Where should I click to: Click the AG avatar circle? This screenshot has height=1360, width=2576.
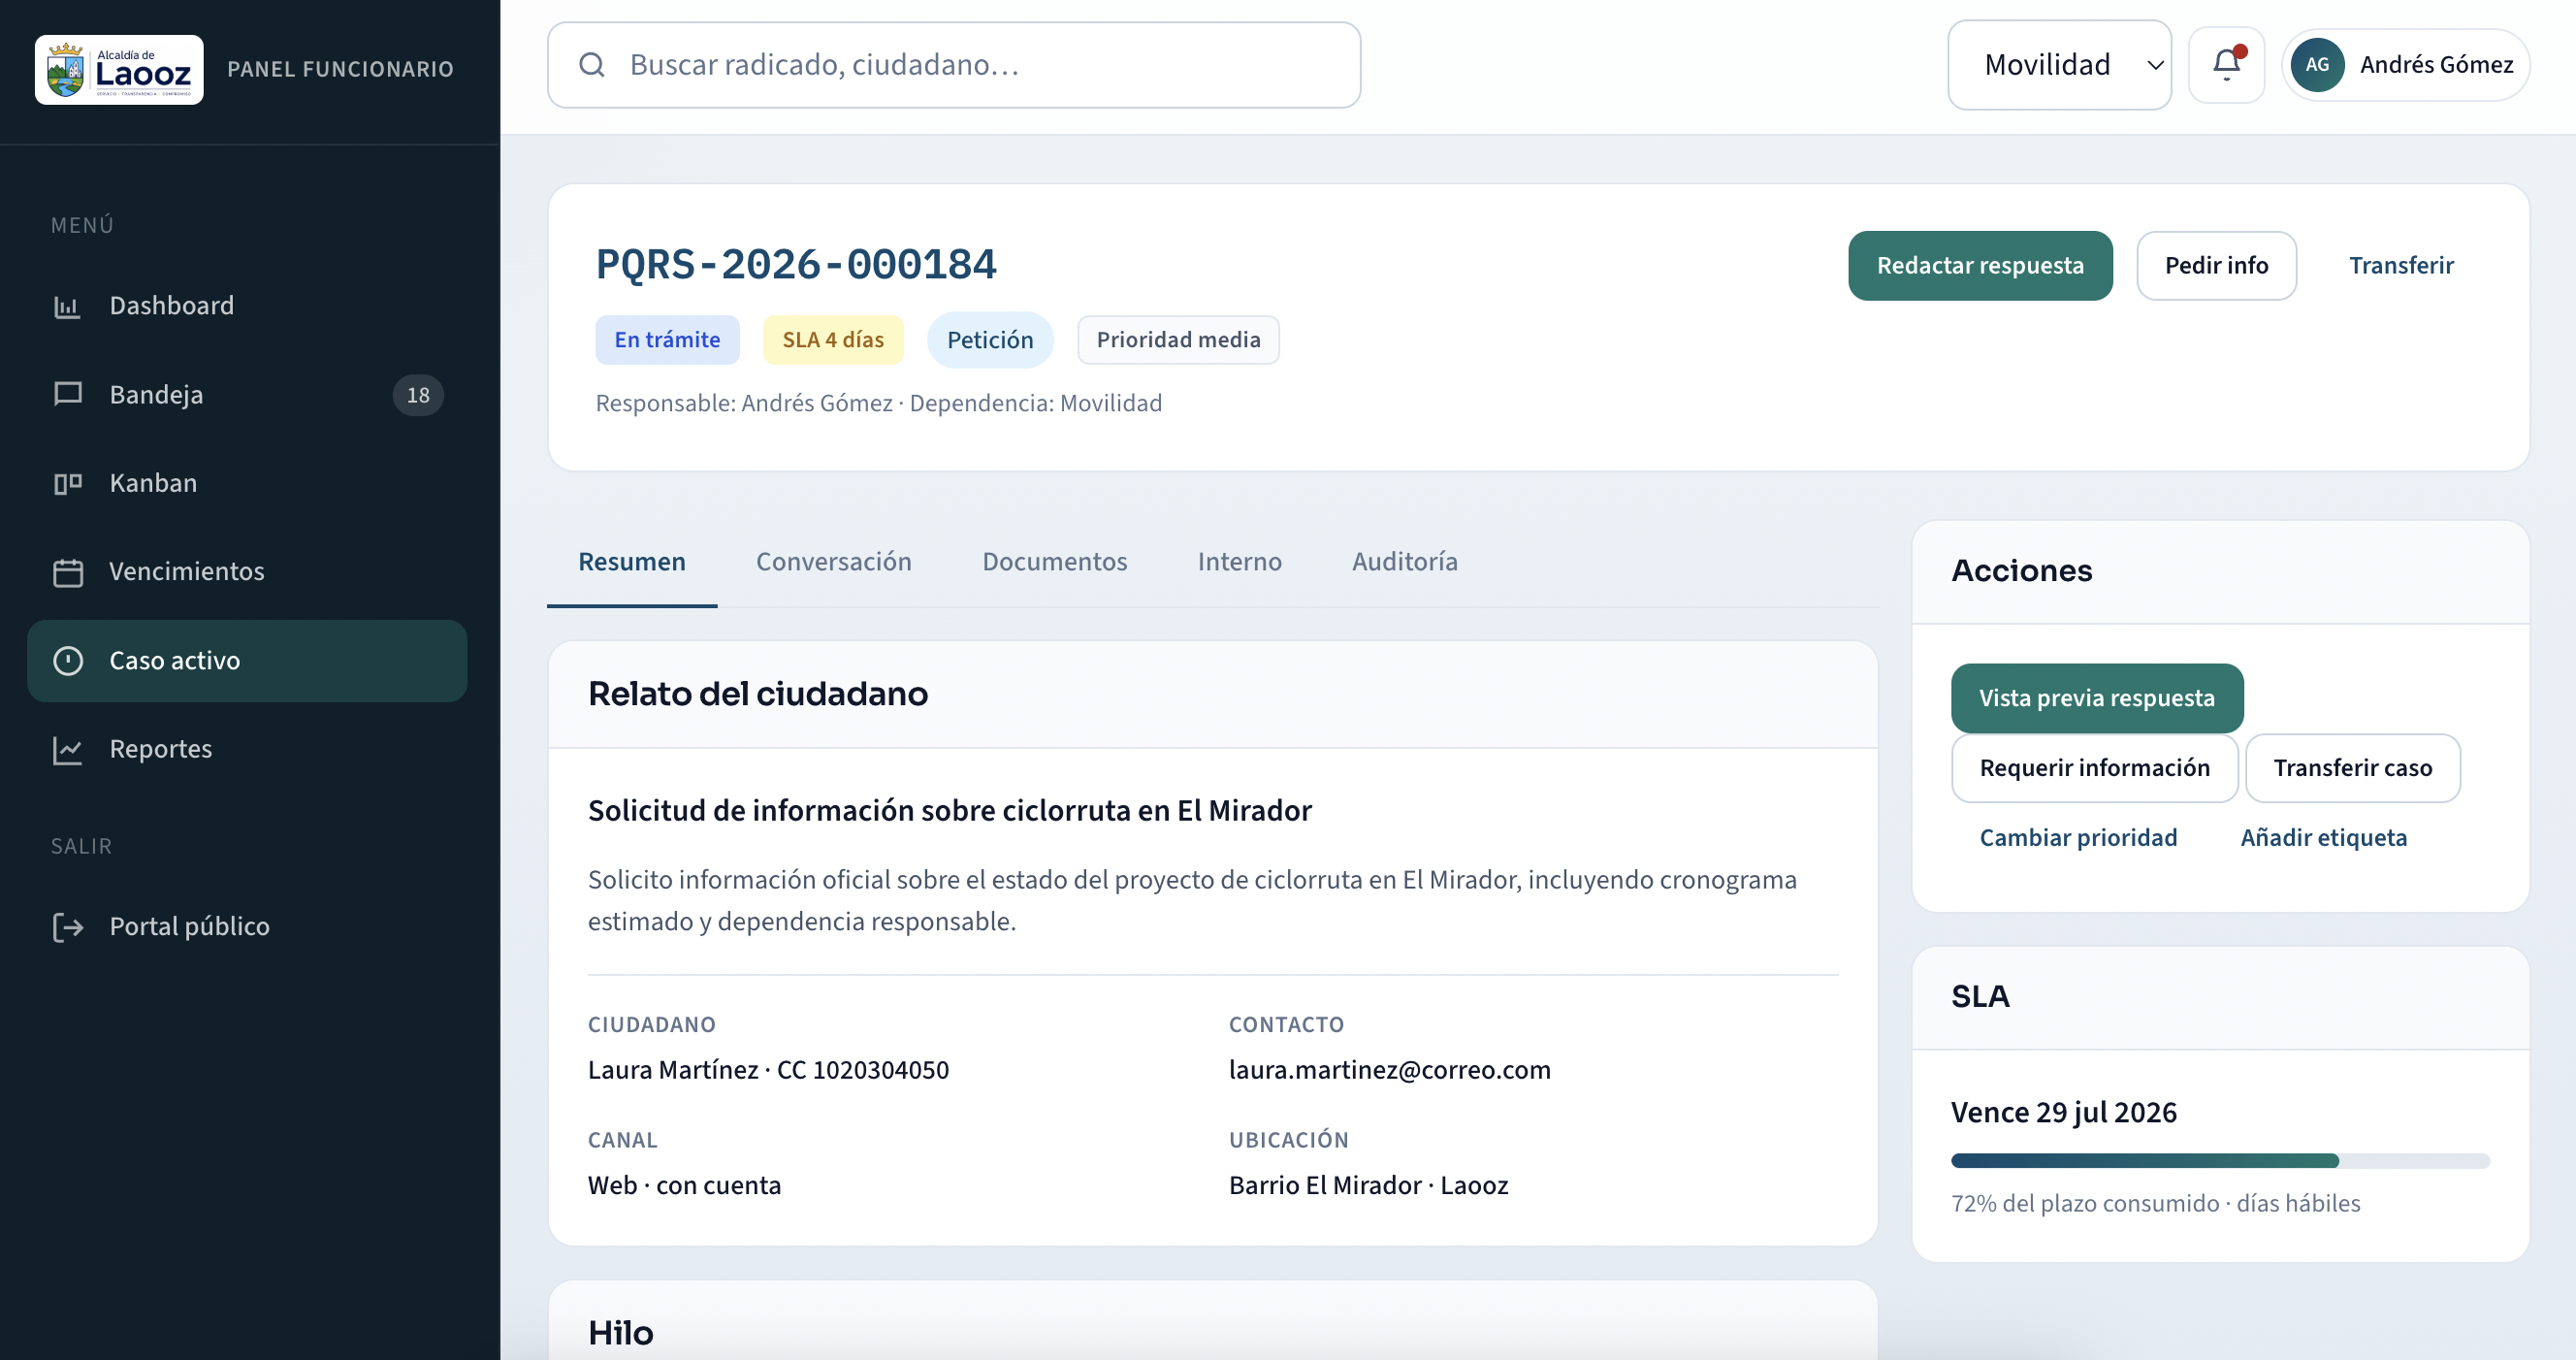[x=2317, y=65]
